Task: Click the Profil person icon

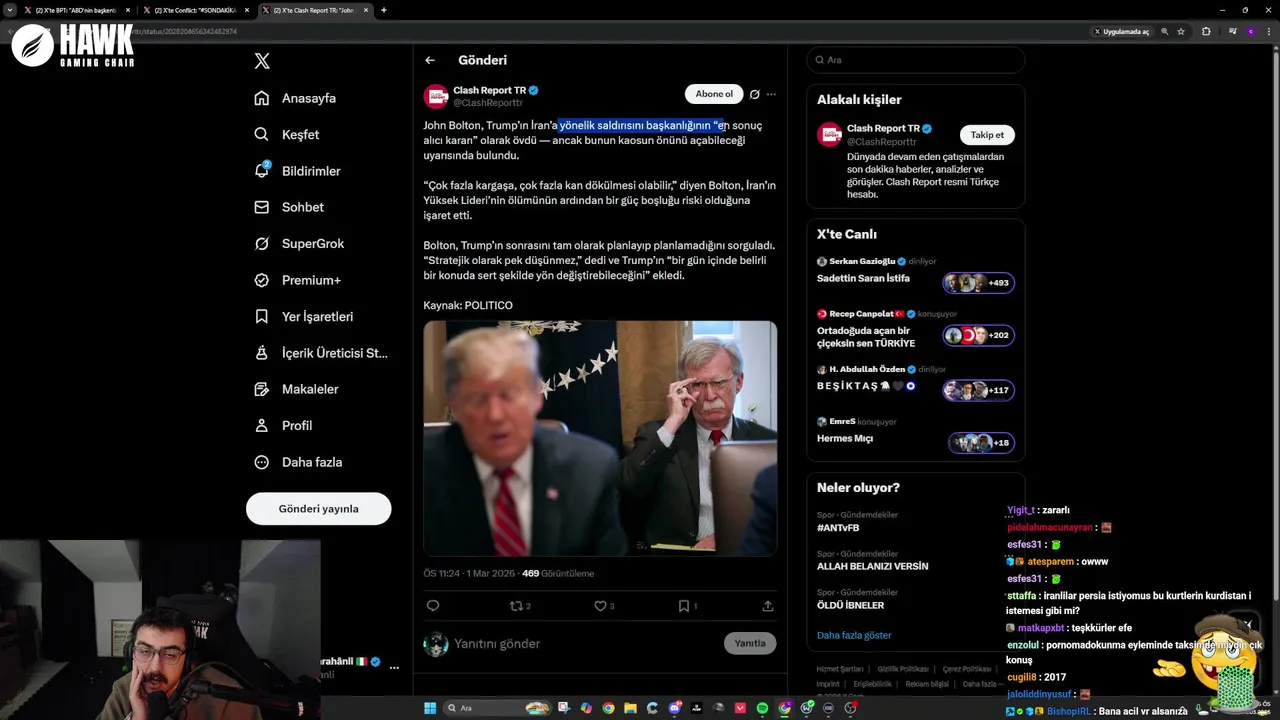Action: [262, 425]
